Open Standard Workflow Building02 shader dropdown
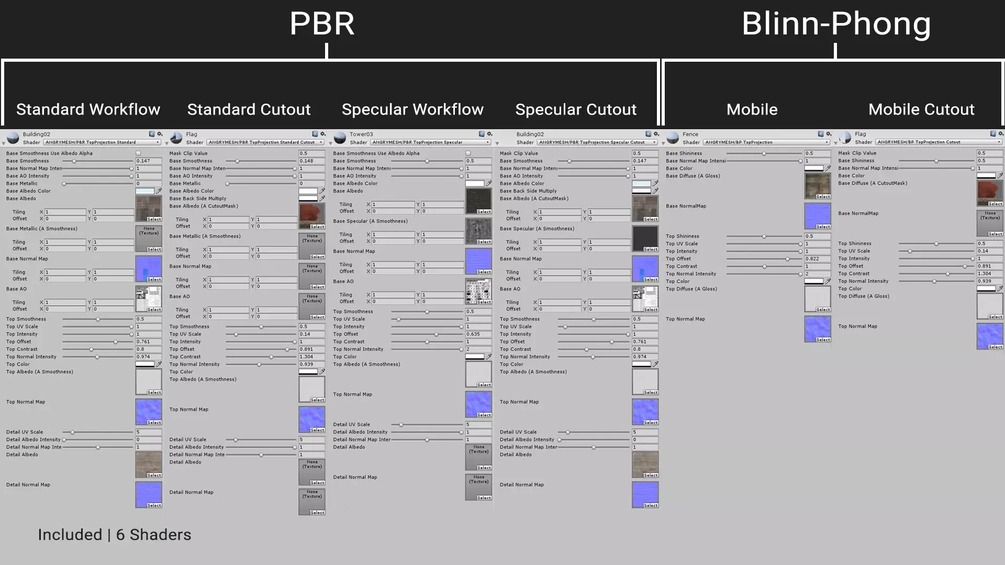The image size is (1005, 565). coord(102,142)
